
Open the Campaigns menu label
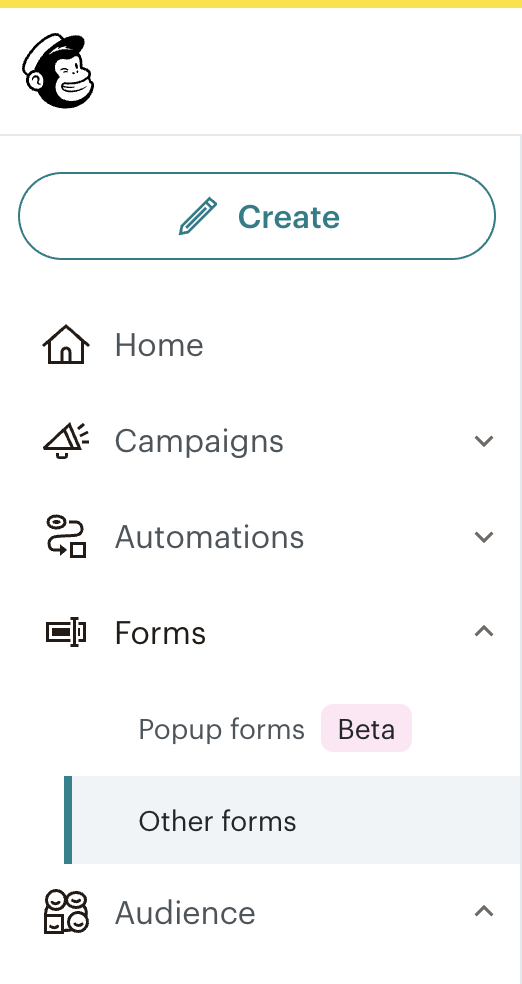coord(199,441)
